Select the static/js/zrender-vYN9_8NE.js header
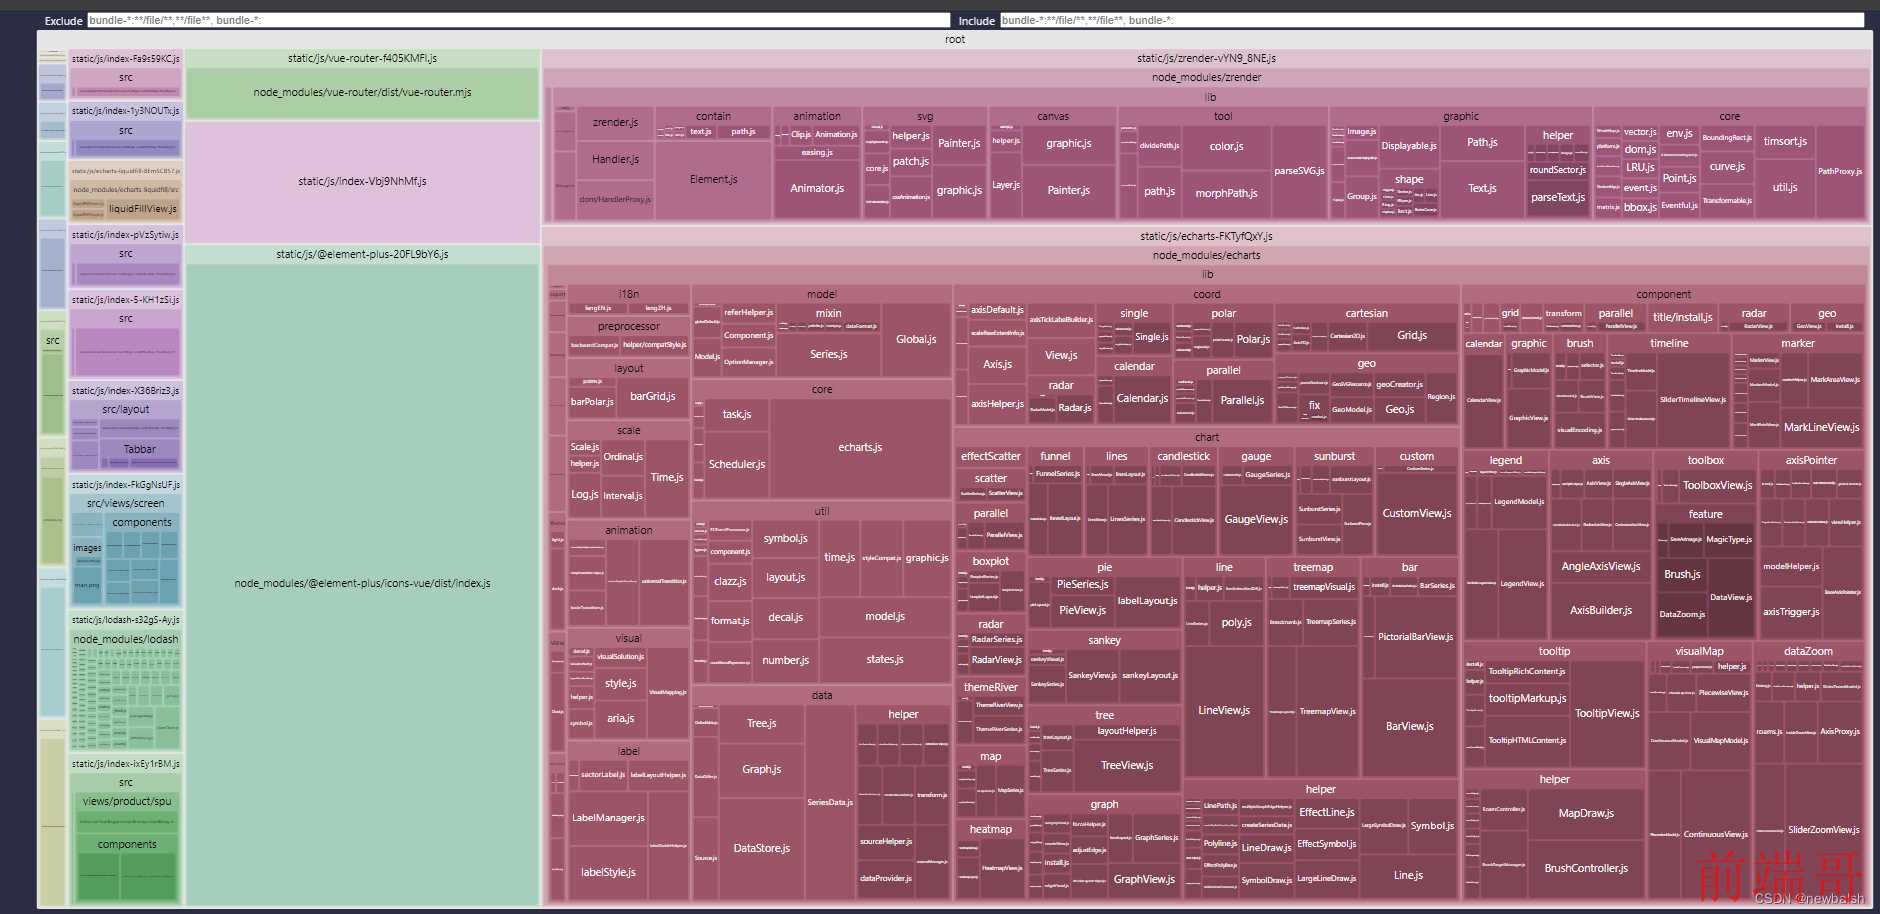The width and height of the screenshot is (1880, 914). pos(1206,59)
